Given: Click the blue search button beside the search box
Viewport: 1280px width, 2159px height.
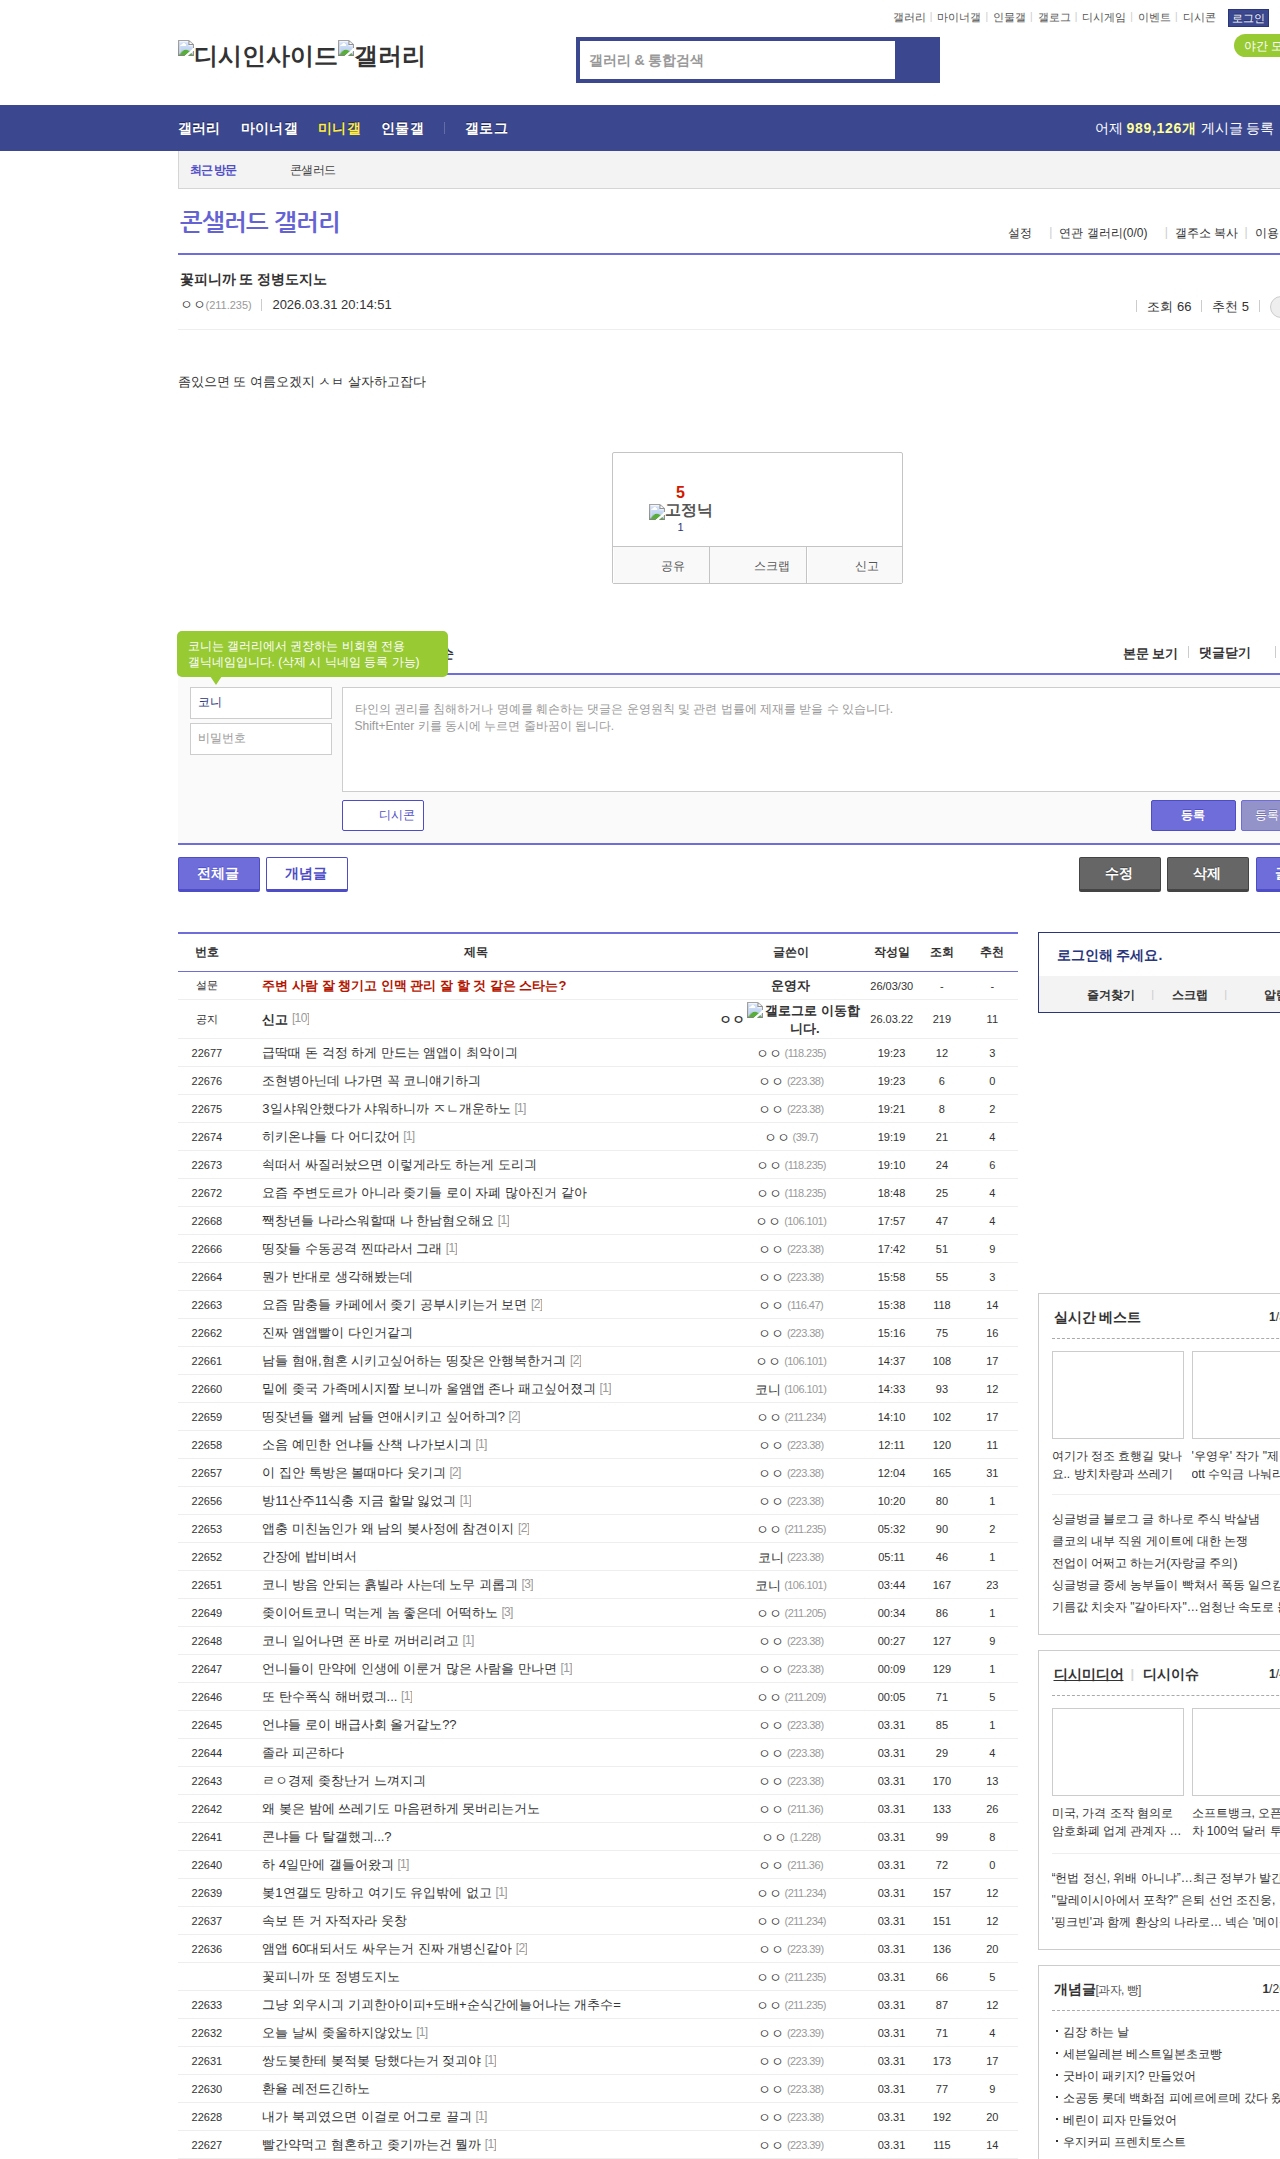Looking at the screenshot, I should click(x=917, y=60).
